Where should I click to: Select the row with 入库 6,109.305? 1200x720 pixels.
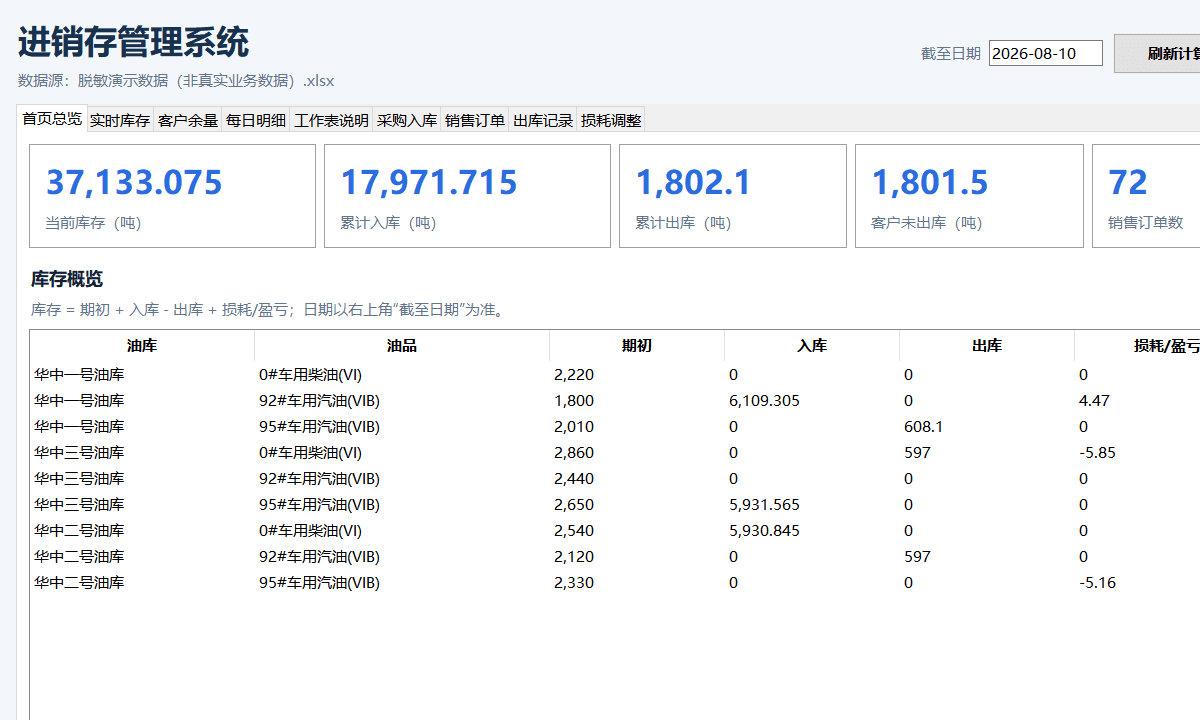pos(615,401)
